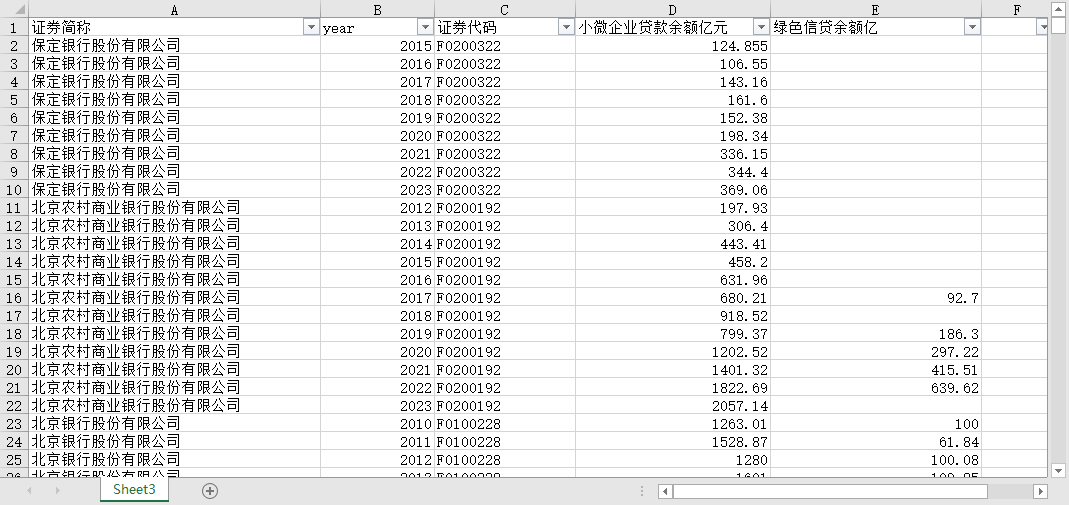The width and height of the screenshot is (1069, 505).
Task: Open filter dropdown in column F header
Action: [1042, 27]
